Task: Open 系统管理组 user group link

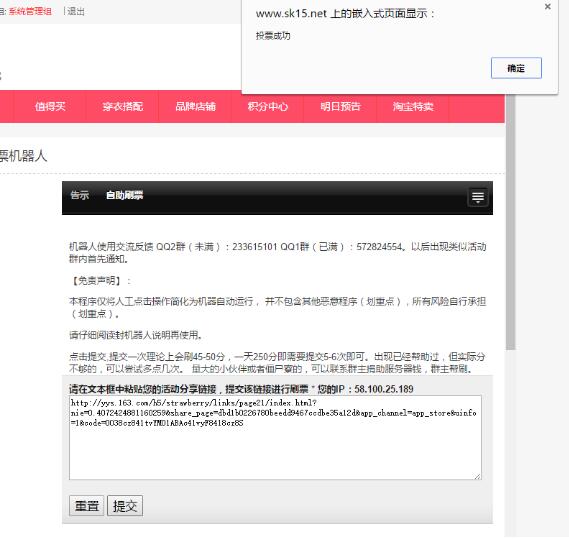Action: (x=30, y=12)
